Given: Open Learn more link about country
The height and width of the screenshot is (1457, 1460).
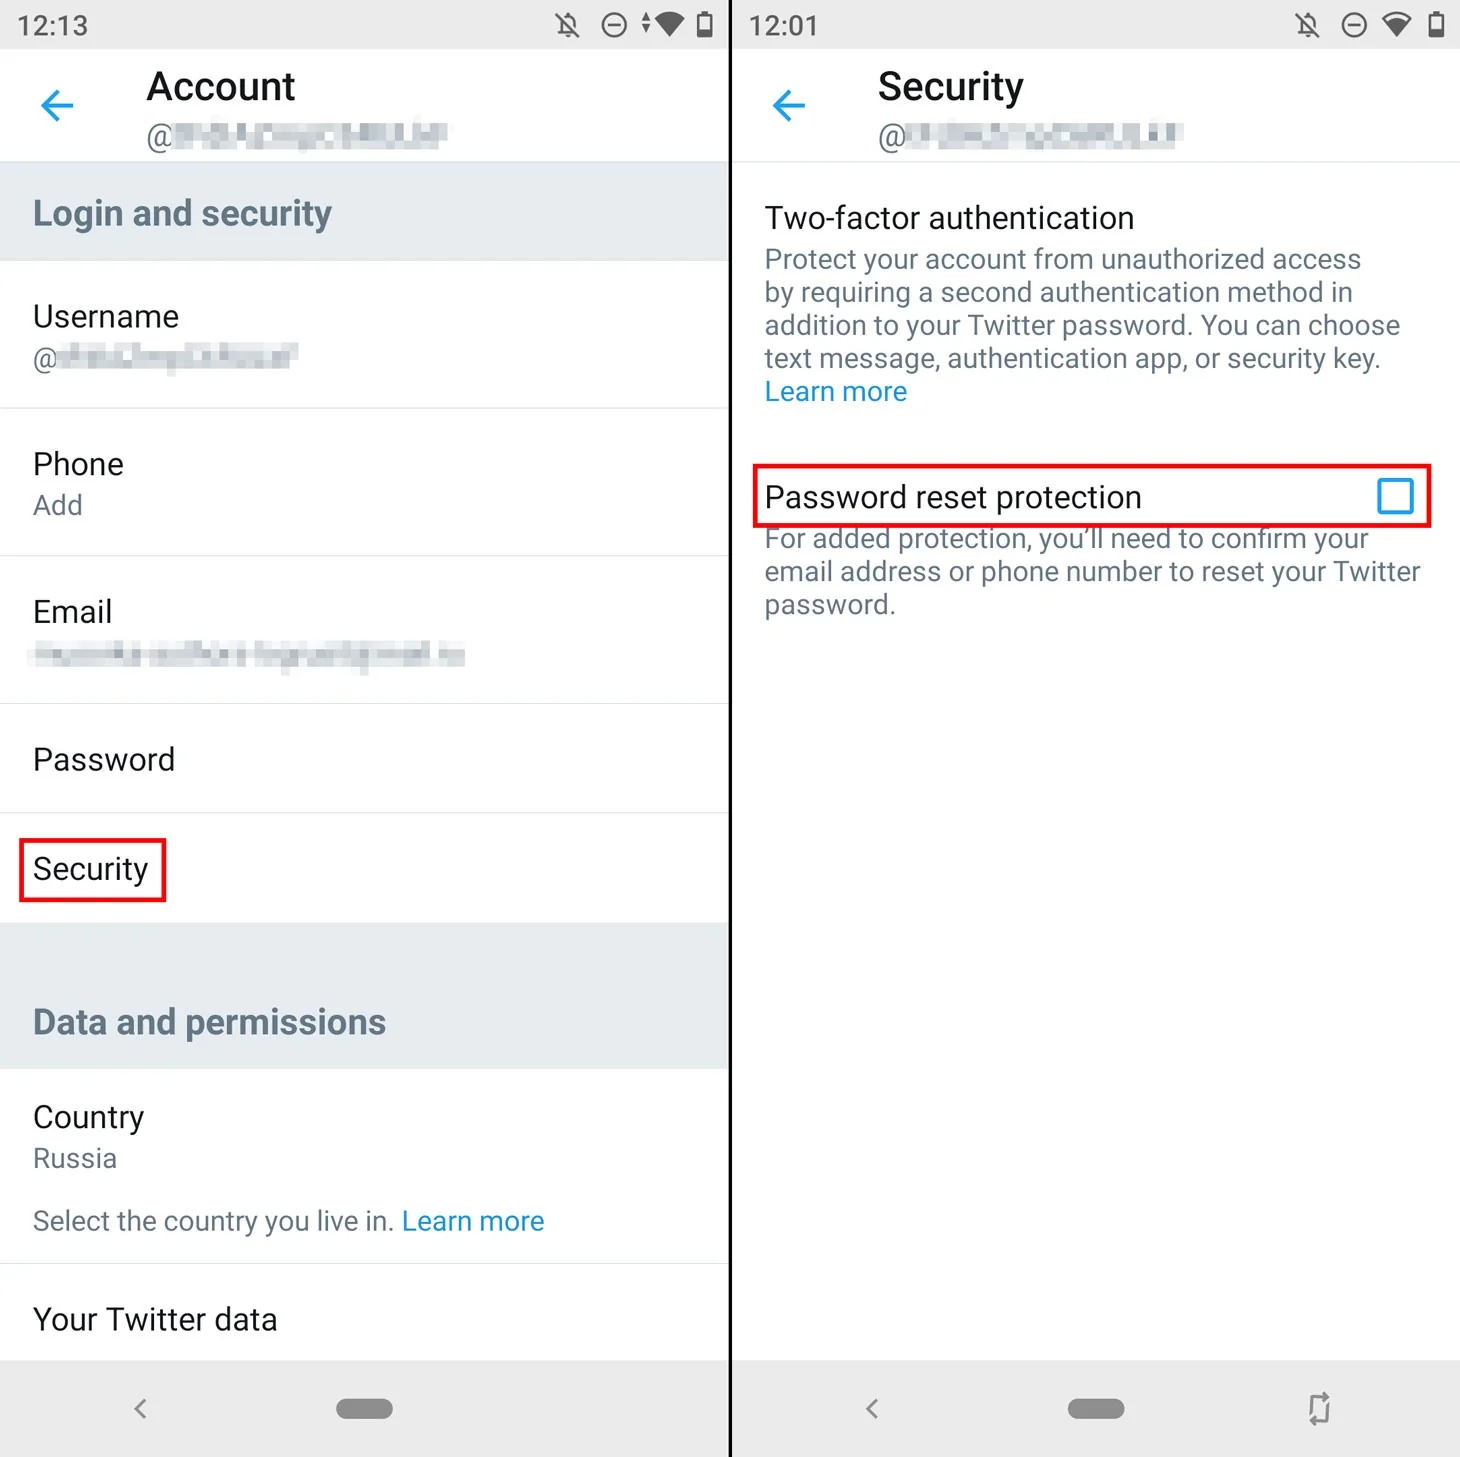Looking at the screenshot, I should (x=473, y=1221).
